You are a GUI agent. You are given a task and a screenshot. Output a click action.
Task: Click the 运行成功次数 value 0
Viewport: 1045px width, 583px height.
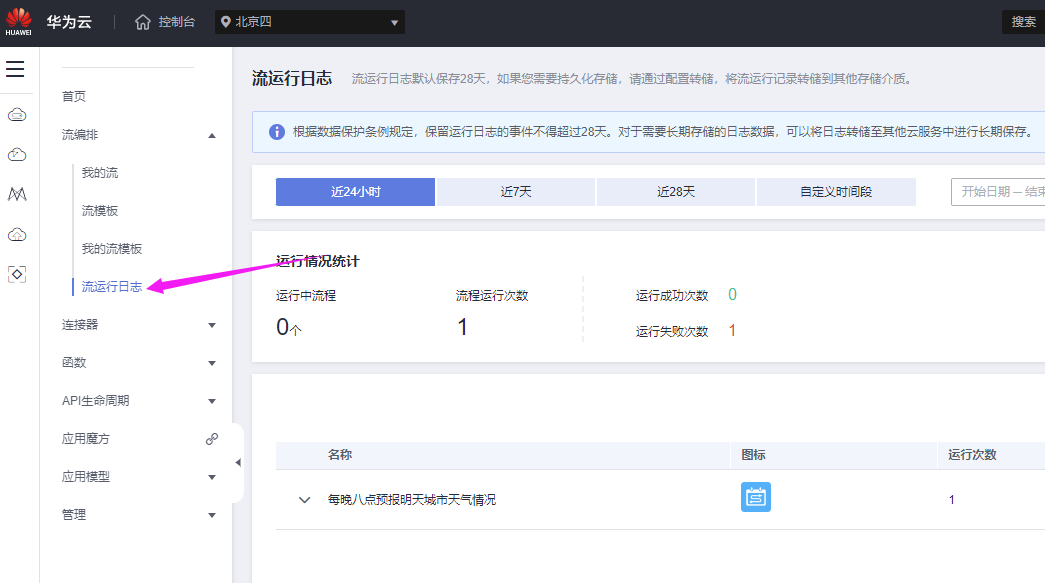point(732,294)
